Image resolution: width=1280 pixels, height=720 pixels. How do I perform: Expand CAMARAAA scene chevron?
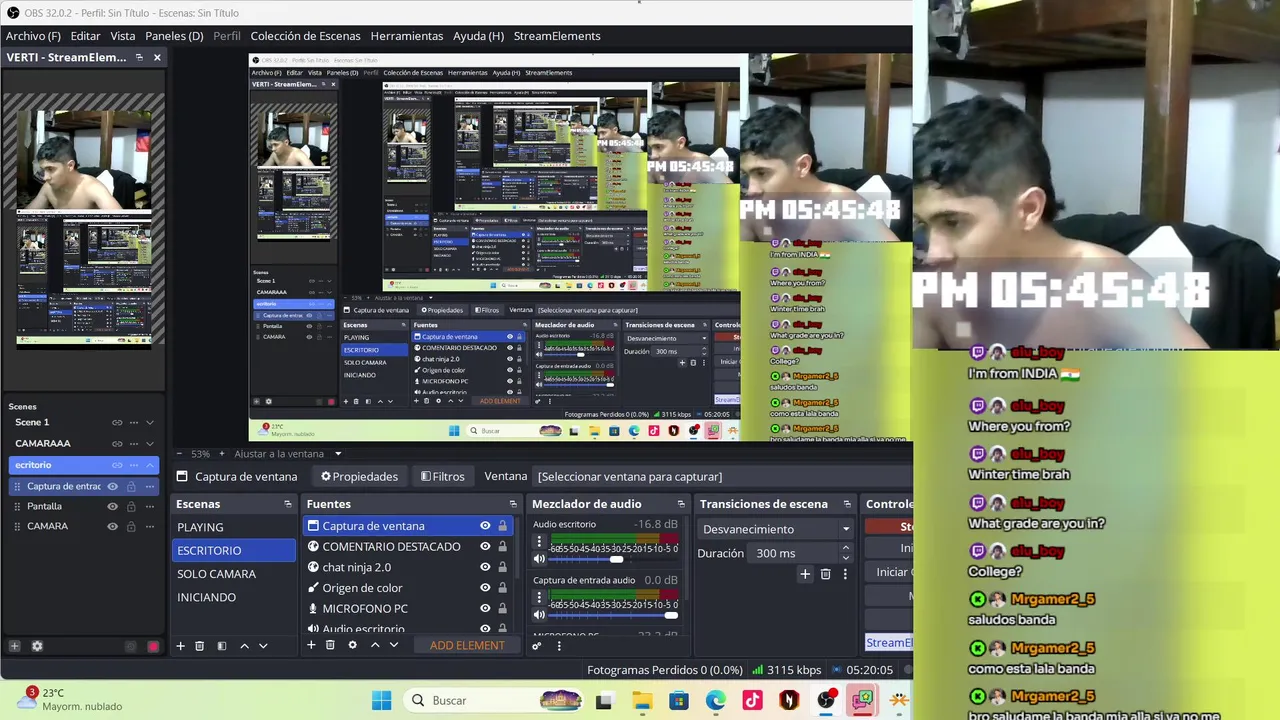click(150, 444)
